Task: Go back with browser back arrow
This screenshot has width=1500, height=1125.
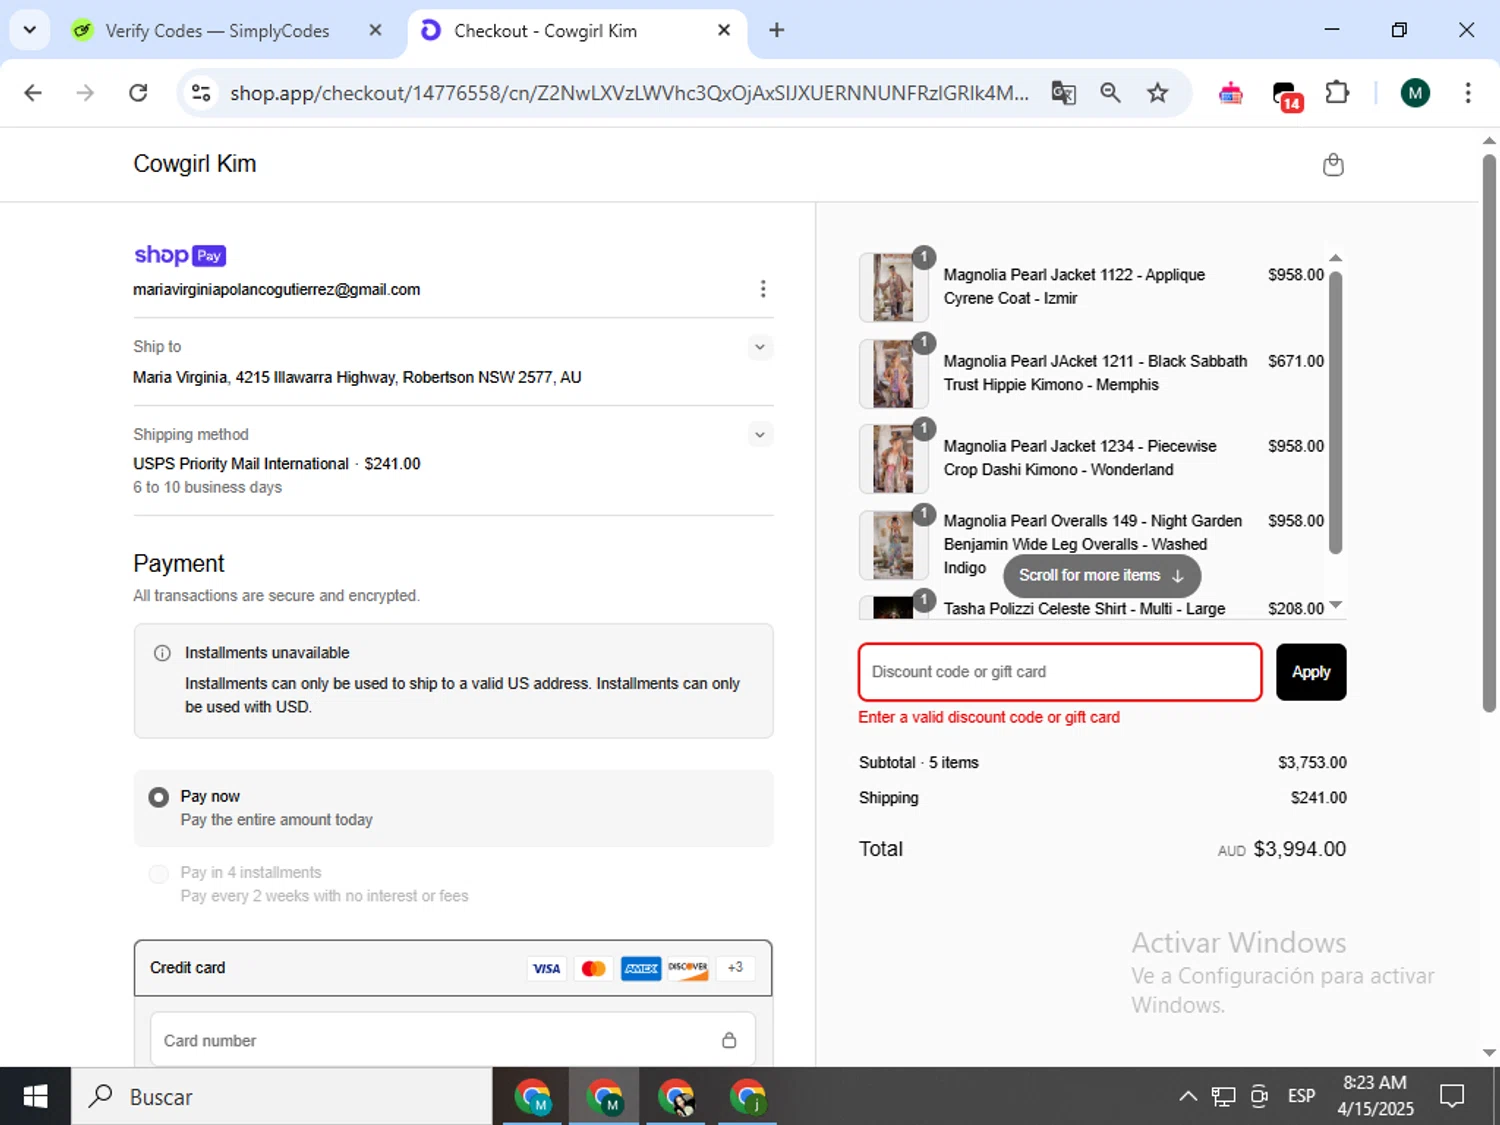Action: [33, 93]
